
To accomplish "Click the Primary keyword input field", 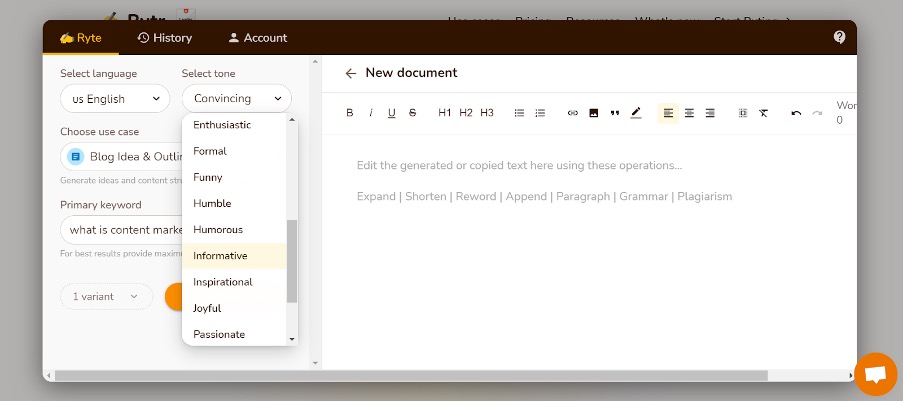I will pos(120,230).
